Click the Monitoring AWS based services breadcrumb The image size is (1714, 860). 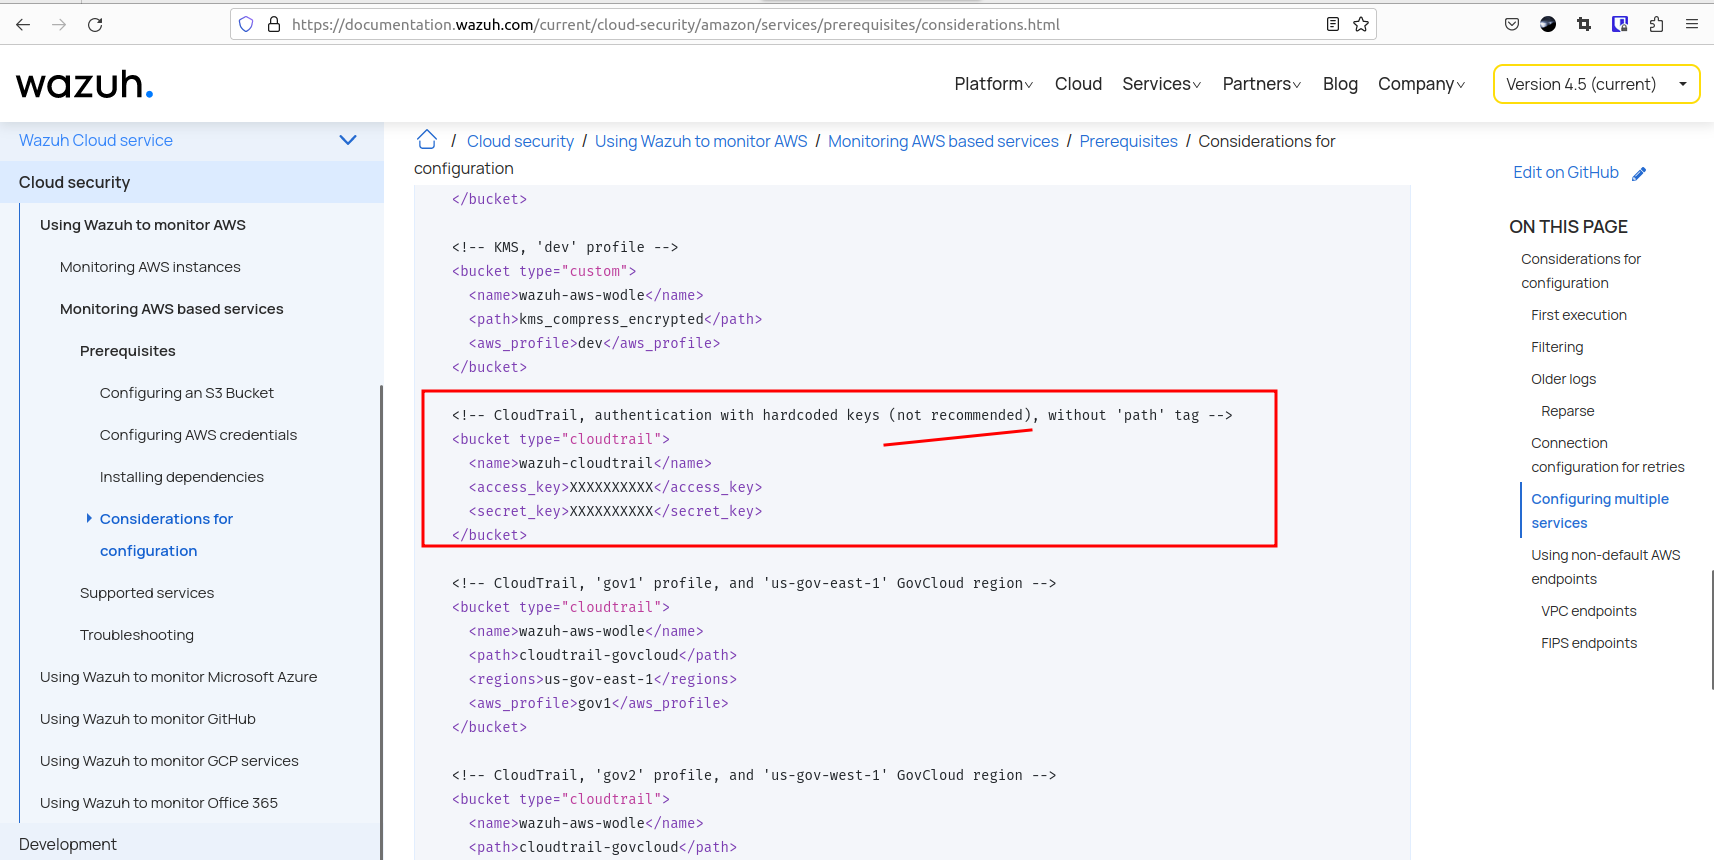tap(943, 141)
